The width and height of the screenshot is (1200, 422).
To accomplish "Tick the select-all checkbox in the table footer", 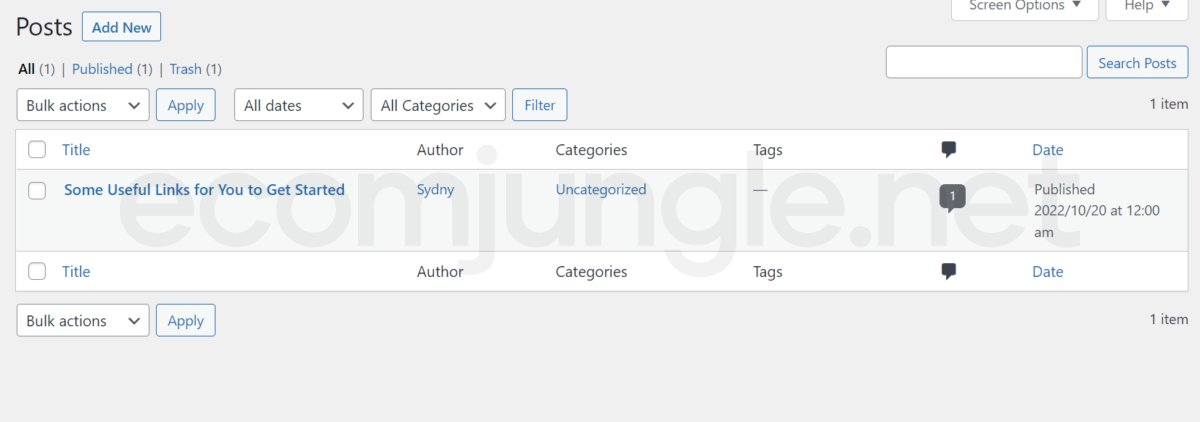I will tap(37, 271).
